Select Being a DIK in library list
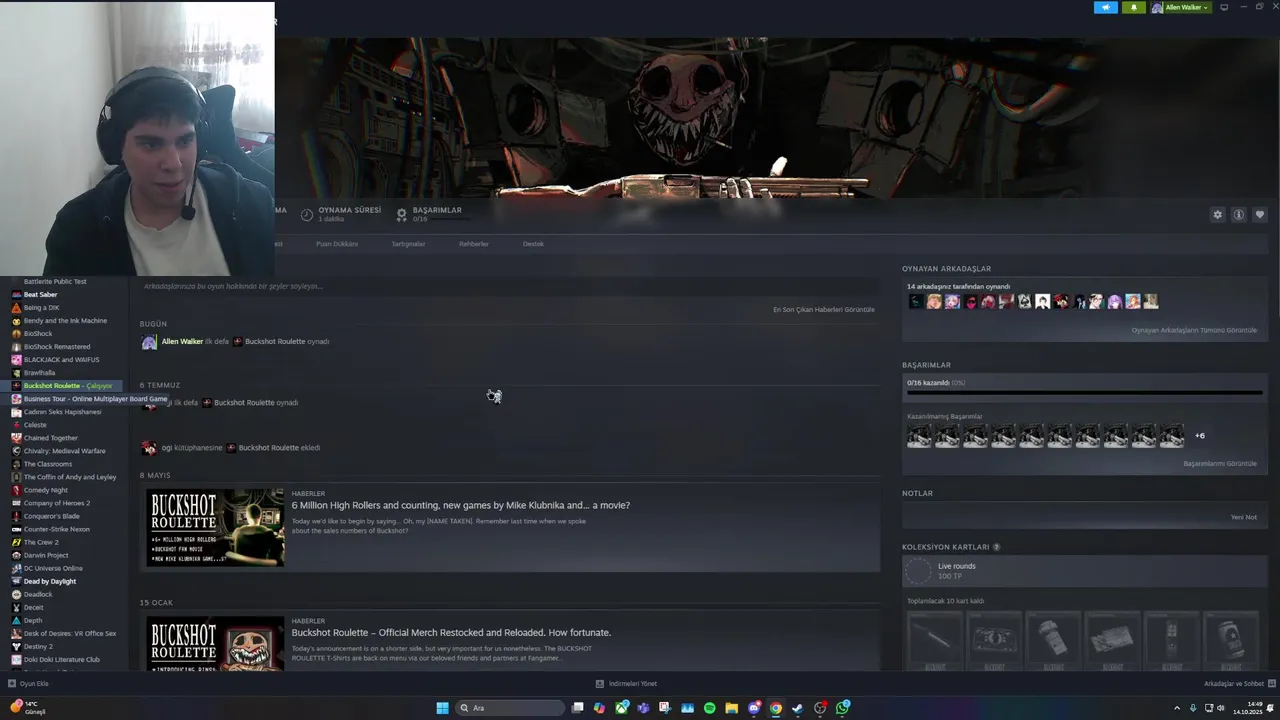1280x720 pixels. [41, 308]
